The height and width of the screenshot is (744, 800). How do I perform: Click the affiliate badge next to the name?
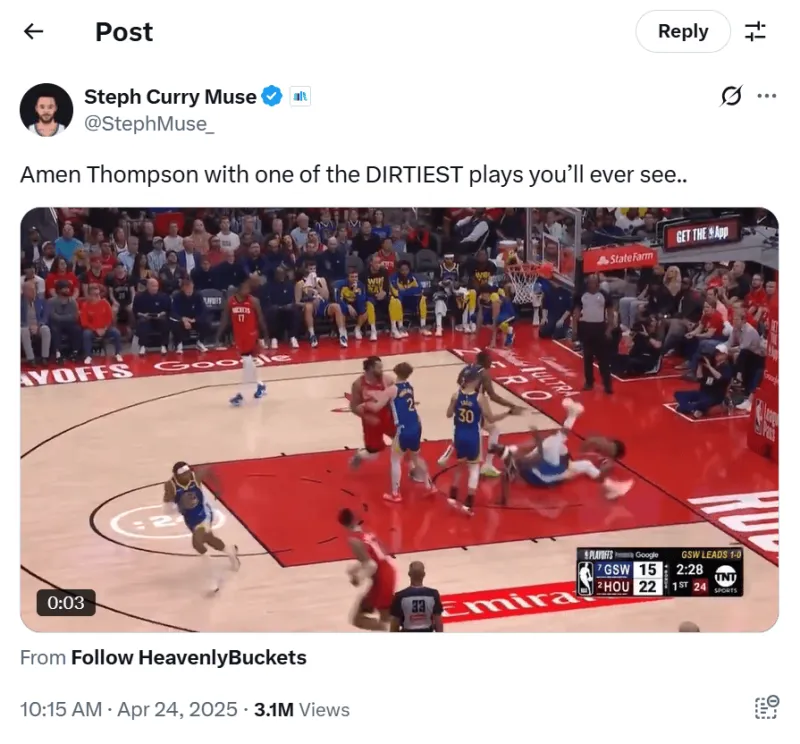click(x=301, y=96)
